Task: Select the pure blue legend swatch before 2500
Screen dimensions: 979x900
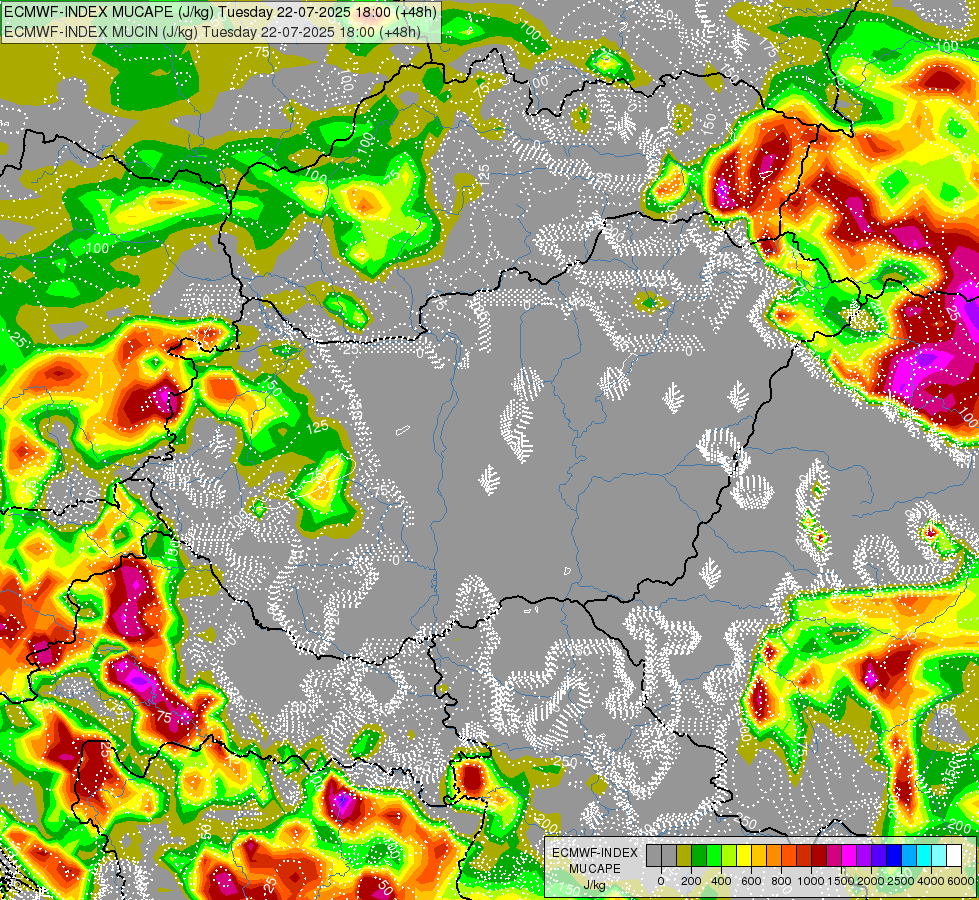Action: click(x=894, y=855)
